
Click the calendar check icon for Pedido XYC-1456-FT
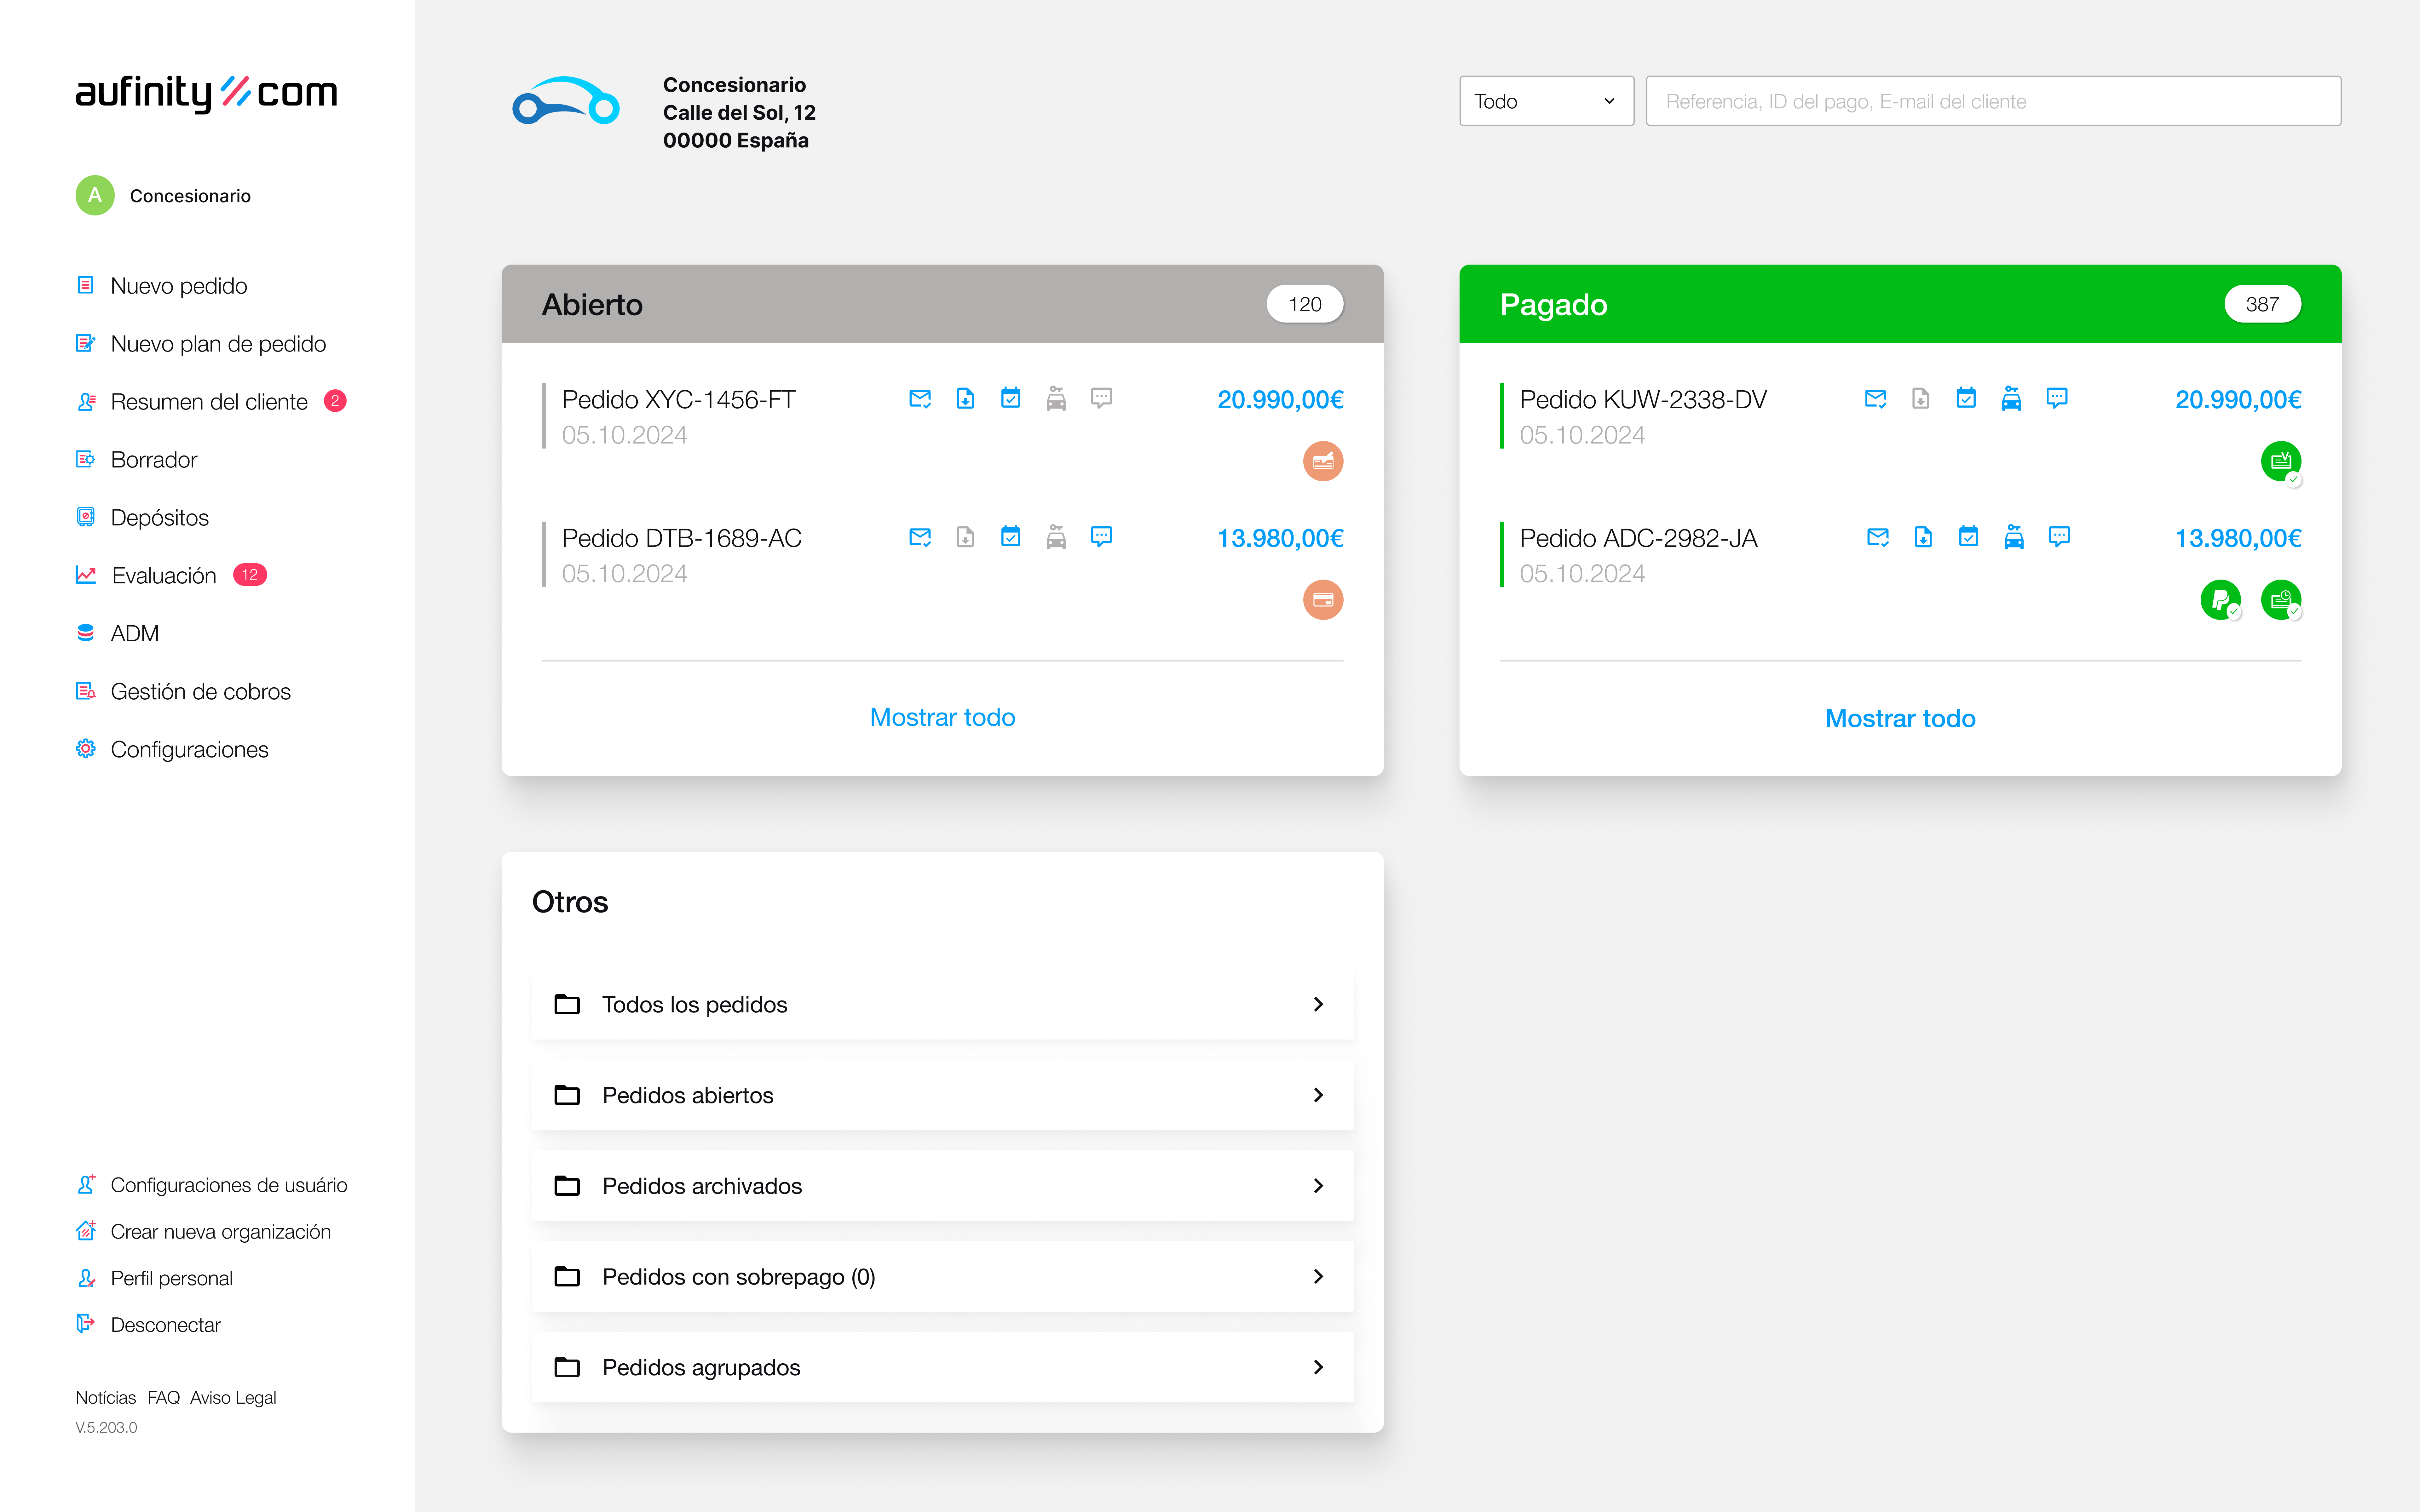tap(1011, 398)
